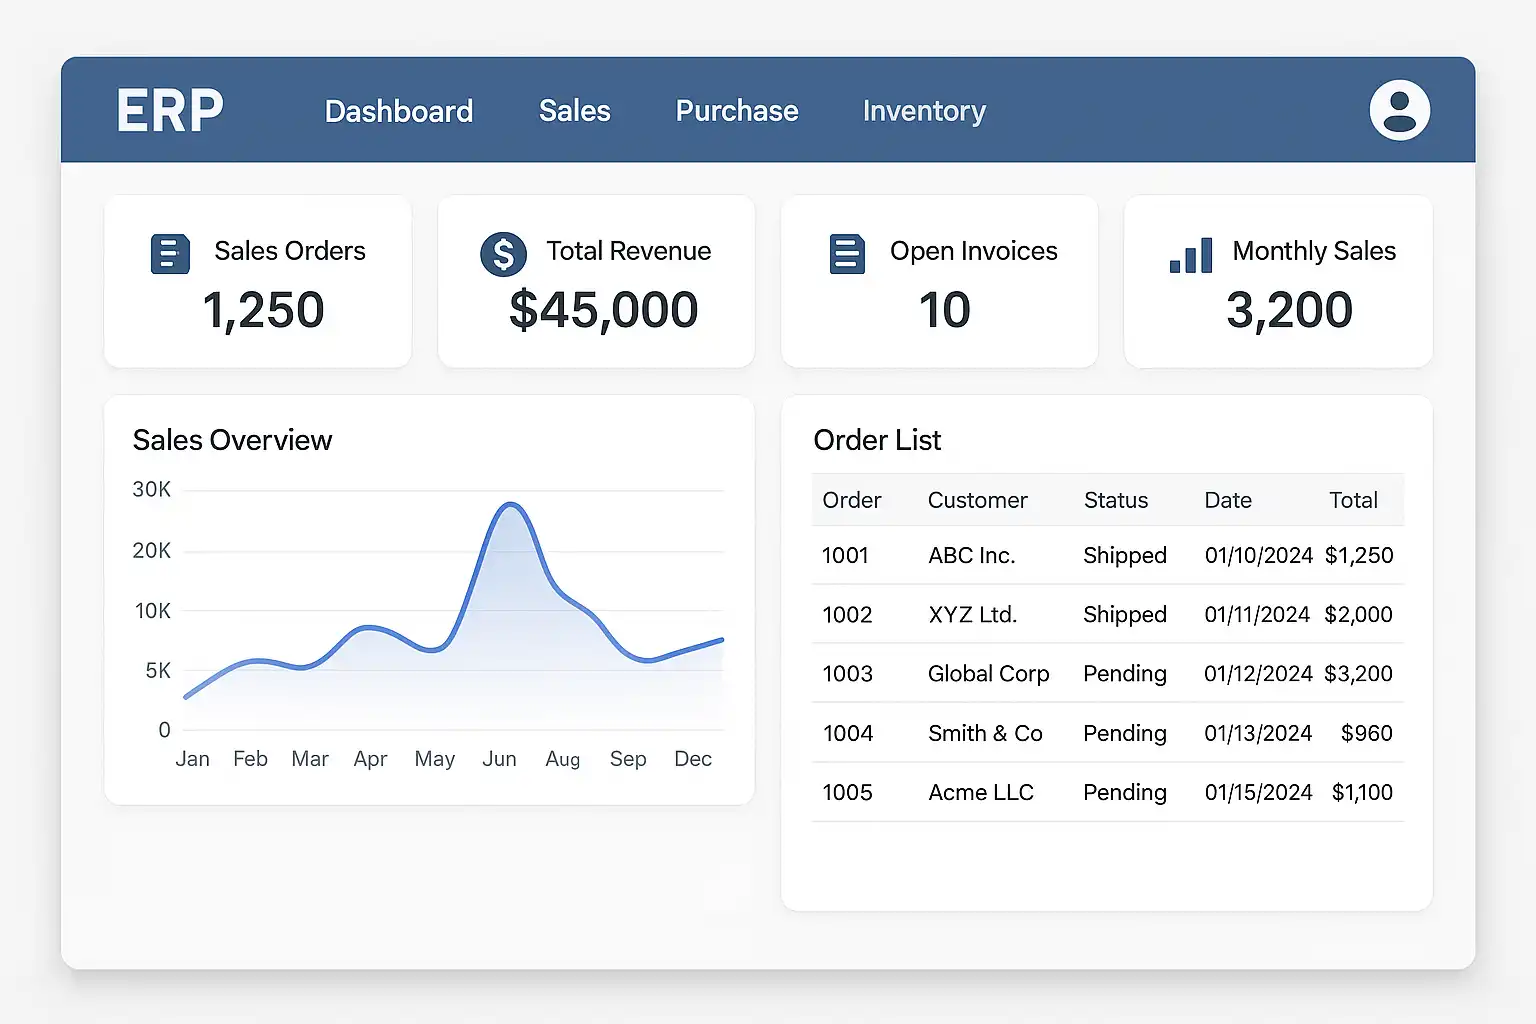
Task: Click the ERP logo
Action: [x=170, y=111]
